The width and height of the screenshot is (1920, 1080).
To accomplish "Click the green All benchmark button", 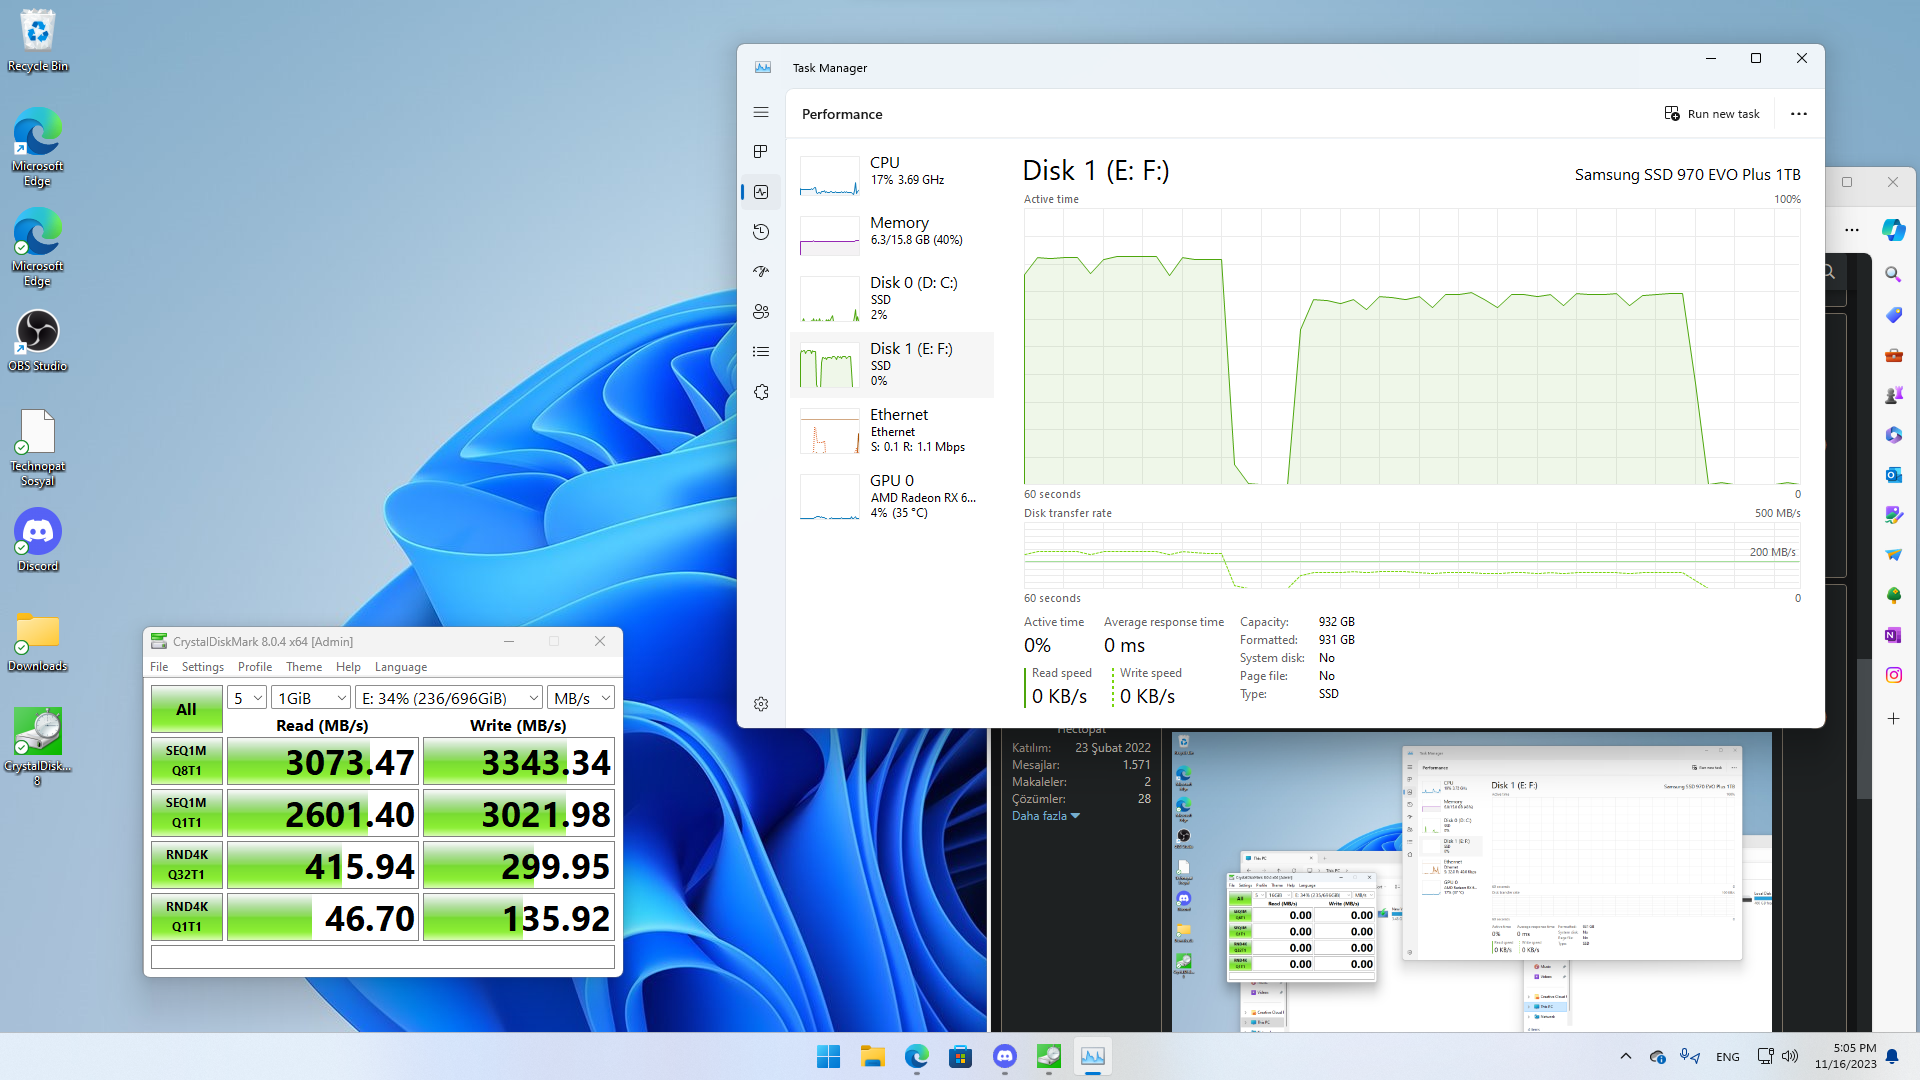I will (x=186, y=709).
